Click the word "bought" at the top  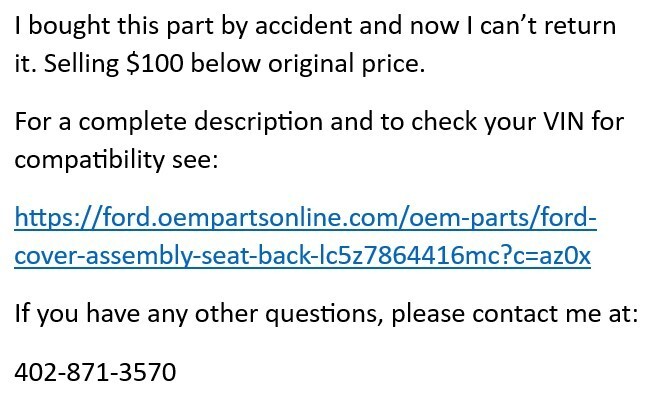pyautogui.click(x=69, y=26)
